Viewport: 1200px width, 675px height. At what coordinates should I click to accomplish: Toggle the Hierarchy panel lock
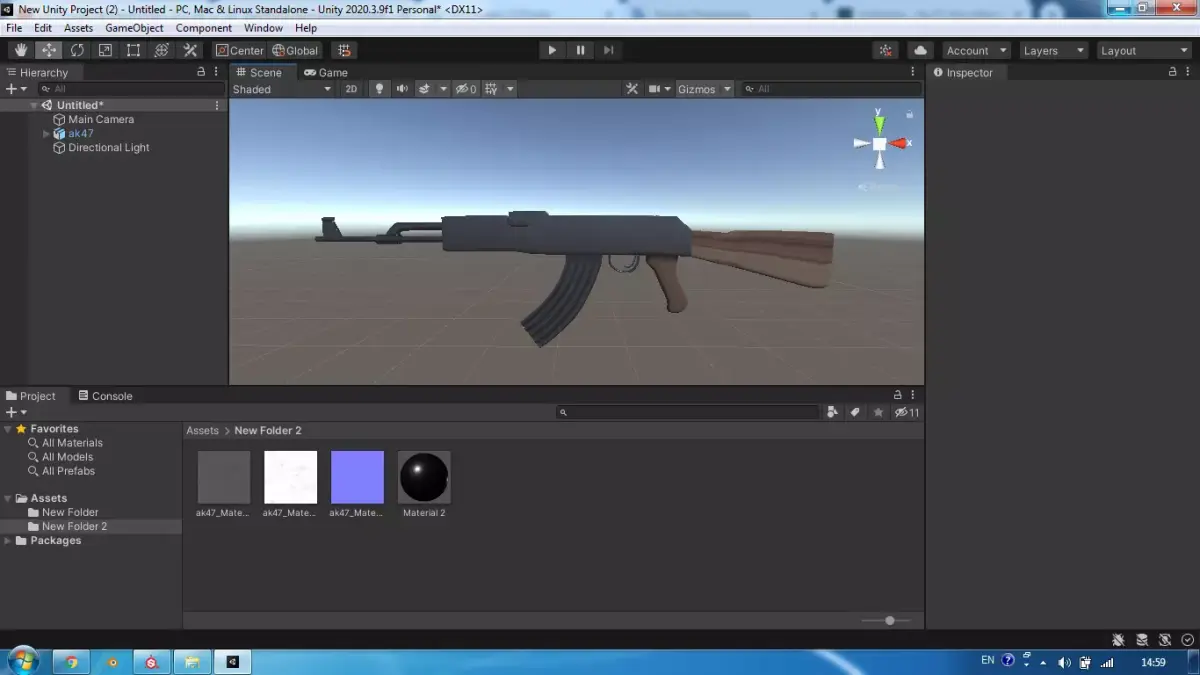click(x=201, y=72)
